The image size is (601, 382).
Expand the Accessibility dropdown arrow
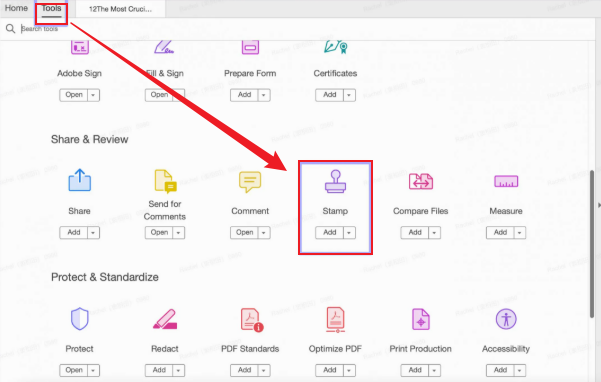[520, 371]
